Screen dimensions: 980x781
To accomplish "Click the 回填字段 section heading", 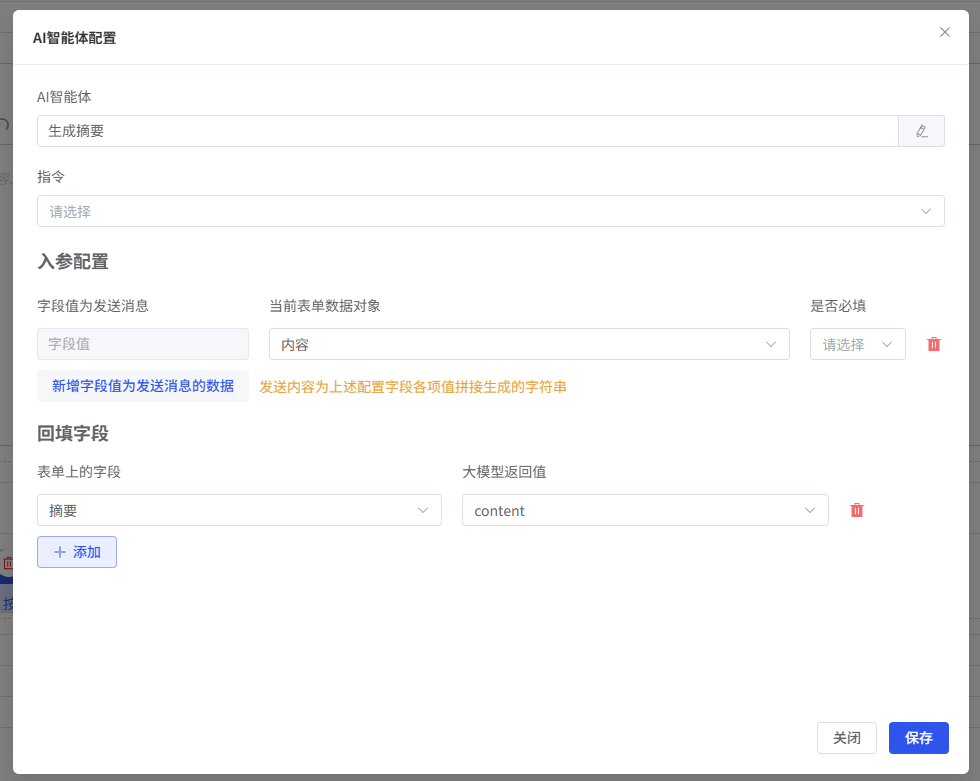I will coord(73,433).
